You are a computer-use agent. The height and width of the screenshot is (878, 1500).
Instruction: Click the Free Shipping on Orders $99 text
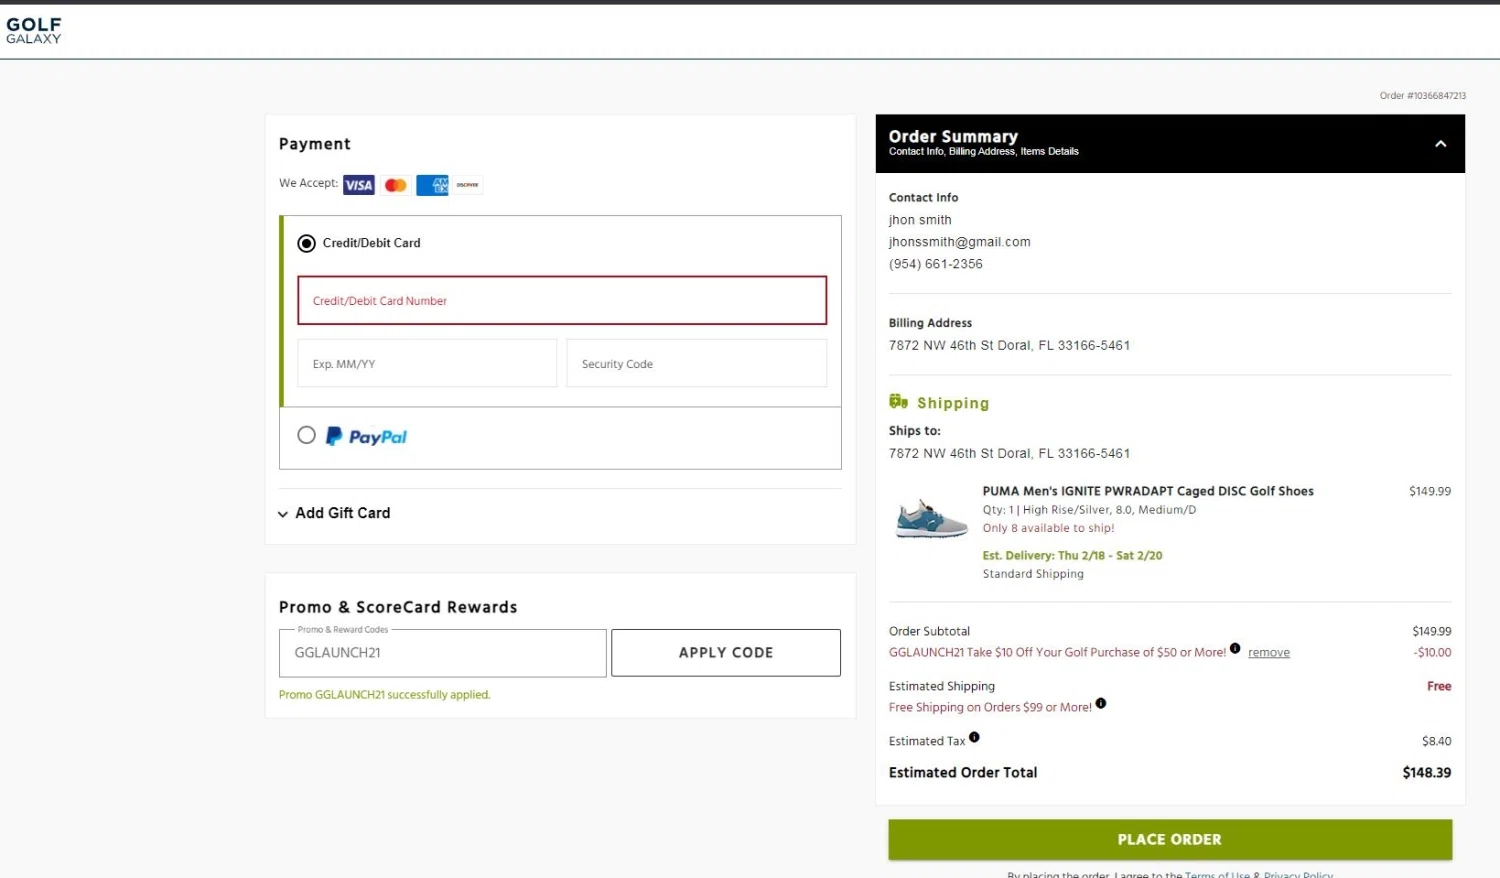pyautogui.click(x=991, y=707)
